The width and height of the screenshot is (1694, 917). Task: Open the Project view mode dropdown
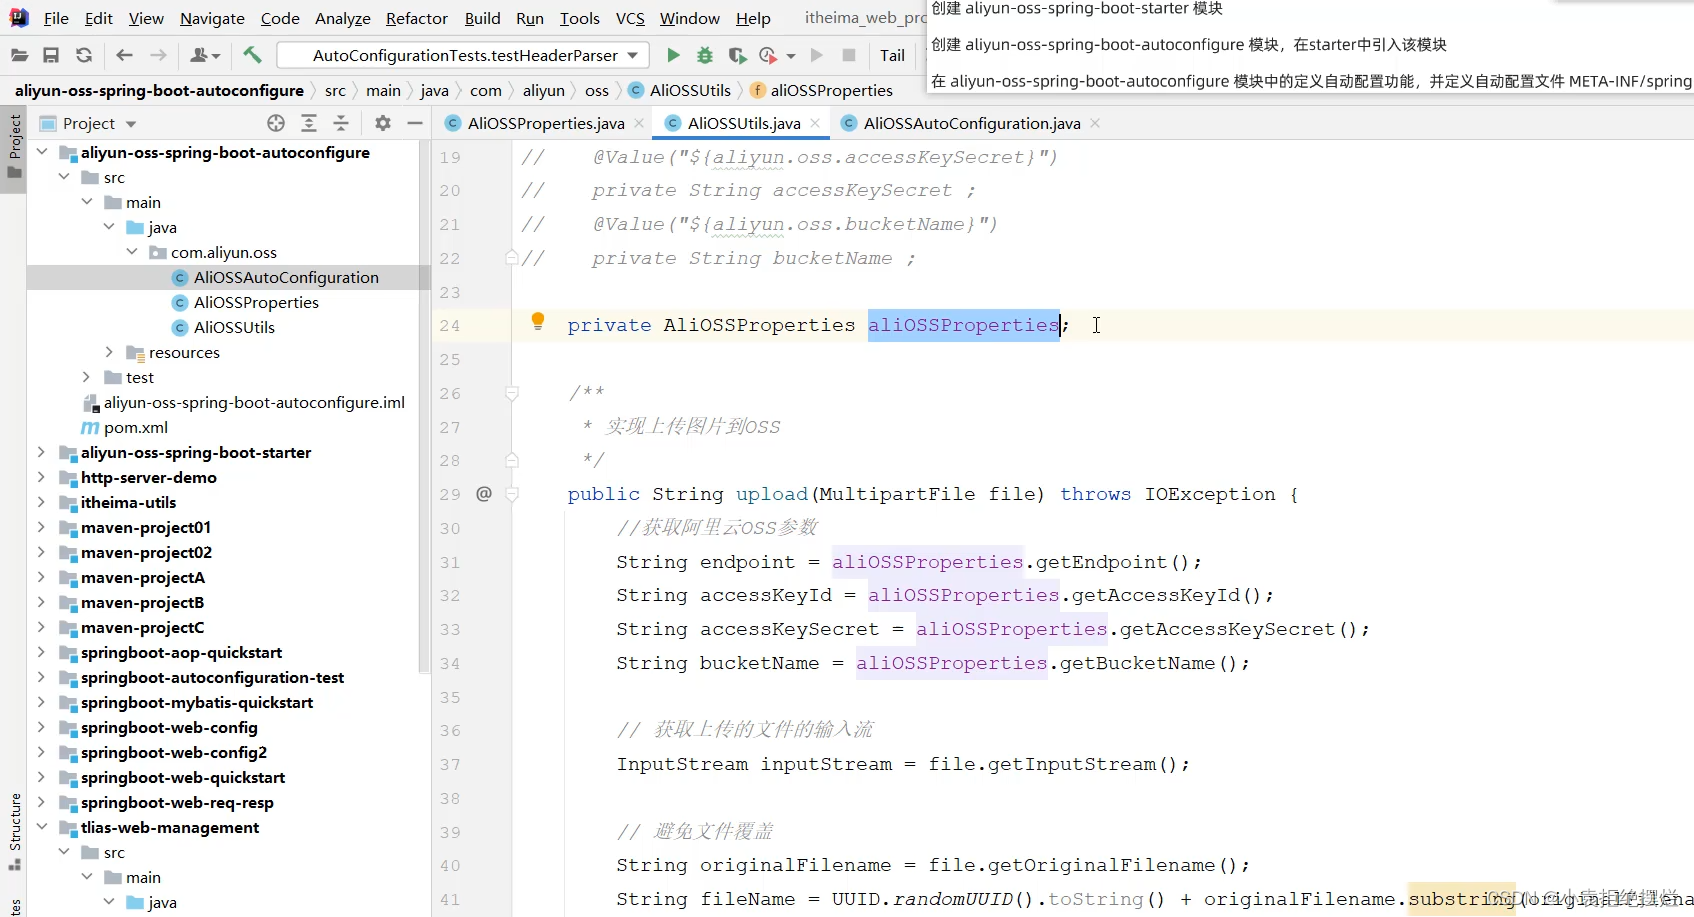(x=131, y=124)
